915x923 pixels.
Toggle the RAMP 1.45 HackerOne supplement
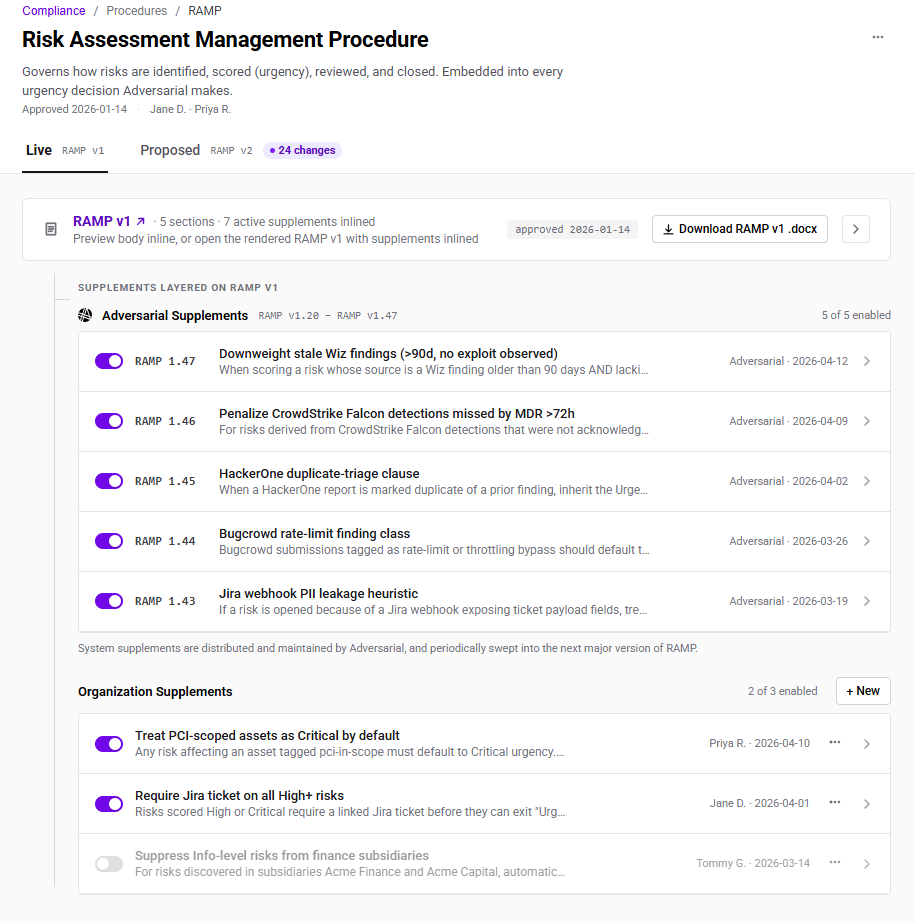109,481
